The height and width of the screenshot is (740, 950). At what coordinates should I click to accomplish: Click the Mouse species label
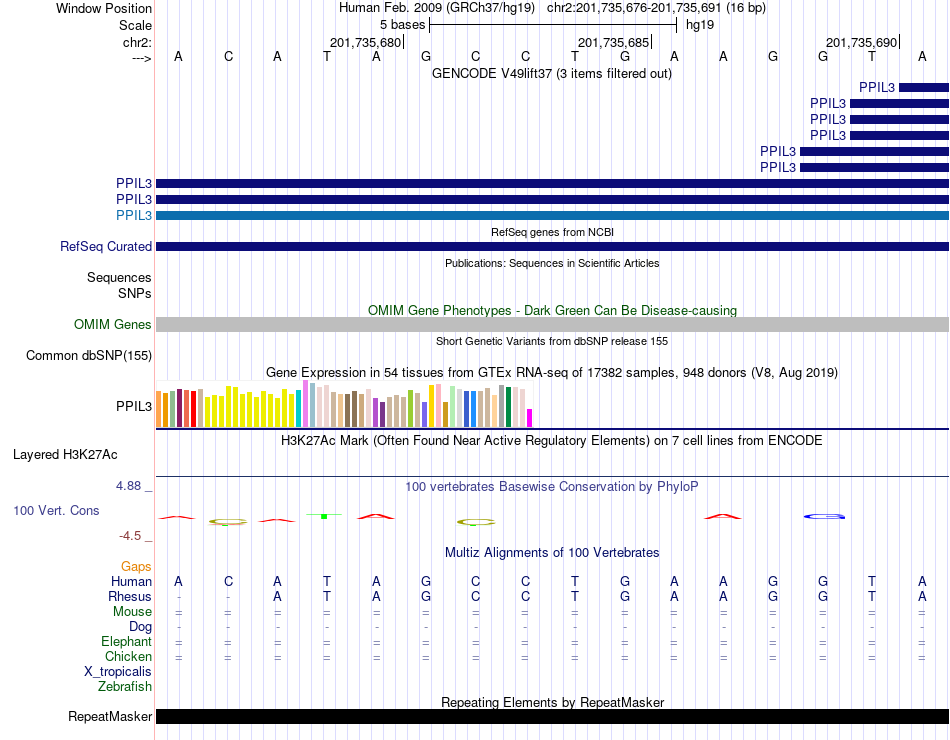132,612
